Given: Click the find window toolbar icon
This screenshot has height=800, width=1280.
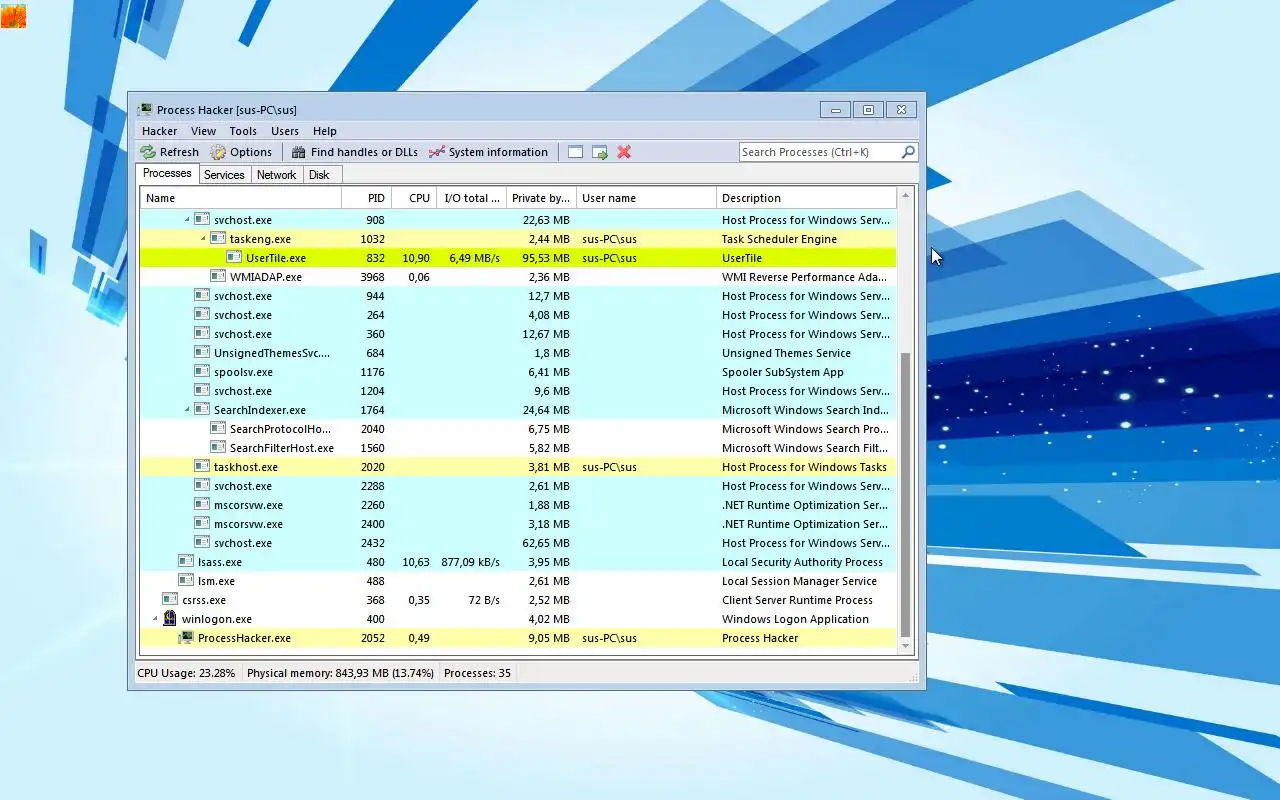Looking at the screenshot, I should click(575, 152).
